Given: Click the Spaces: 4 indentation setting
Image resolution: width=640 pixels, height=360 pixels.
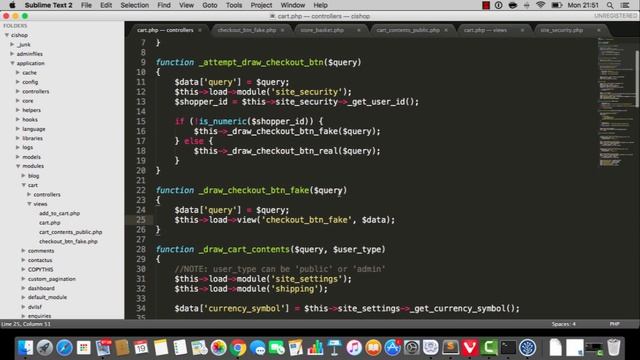Looking at the screenshot, I should click(x=563, y=324).
